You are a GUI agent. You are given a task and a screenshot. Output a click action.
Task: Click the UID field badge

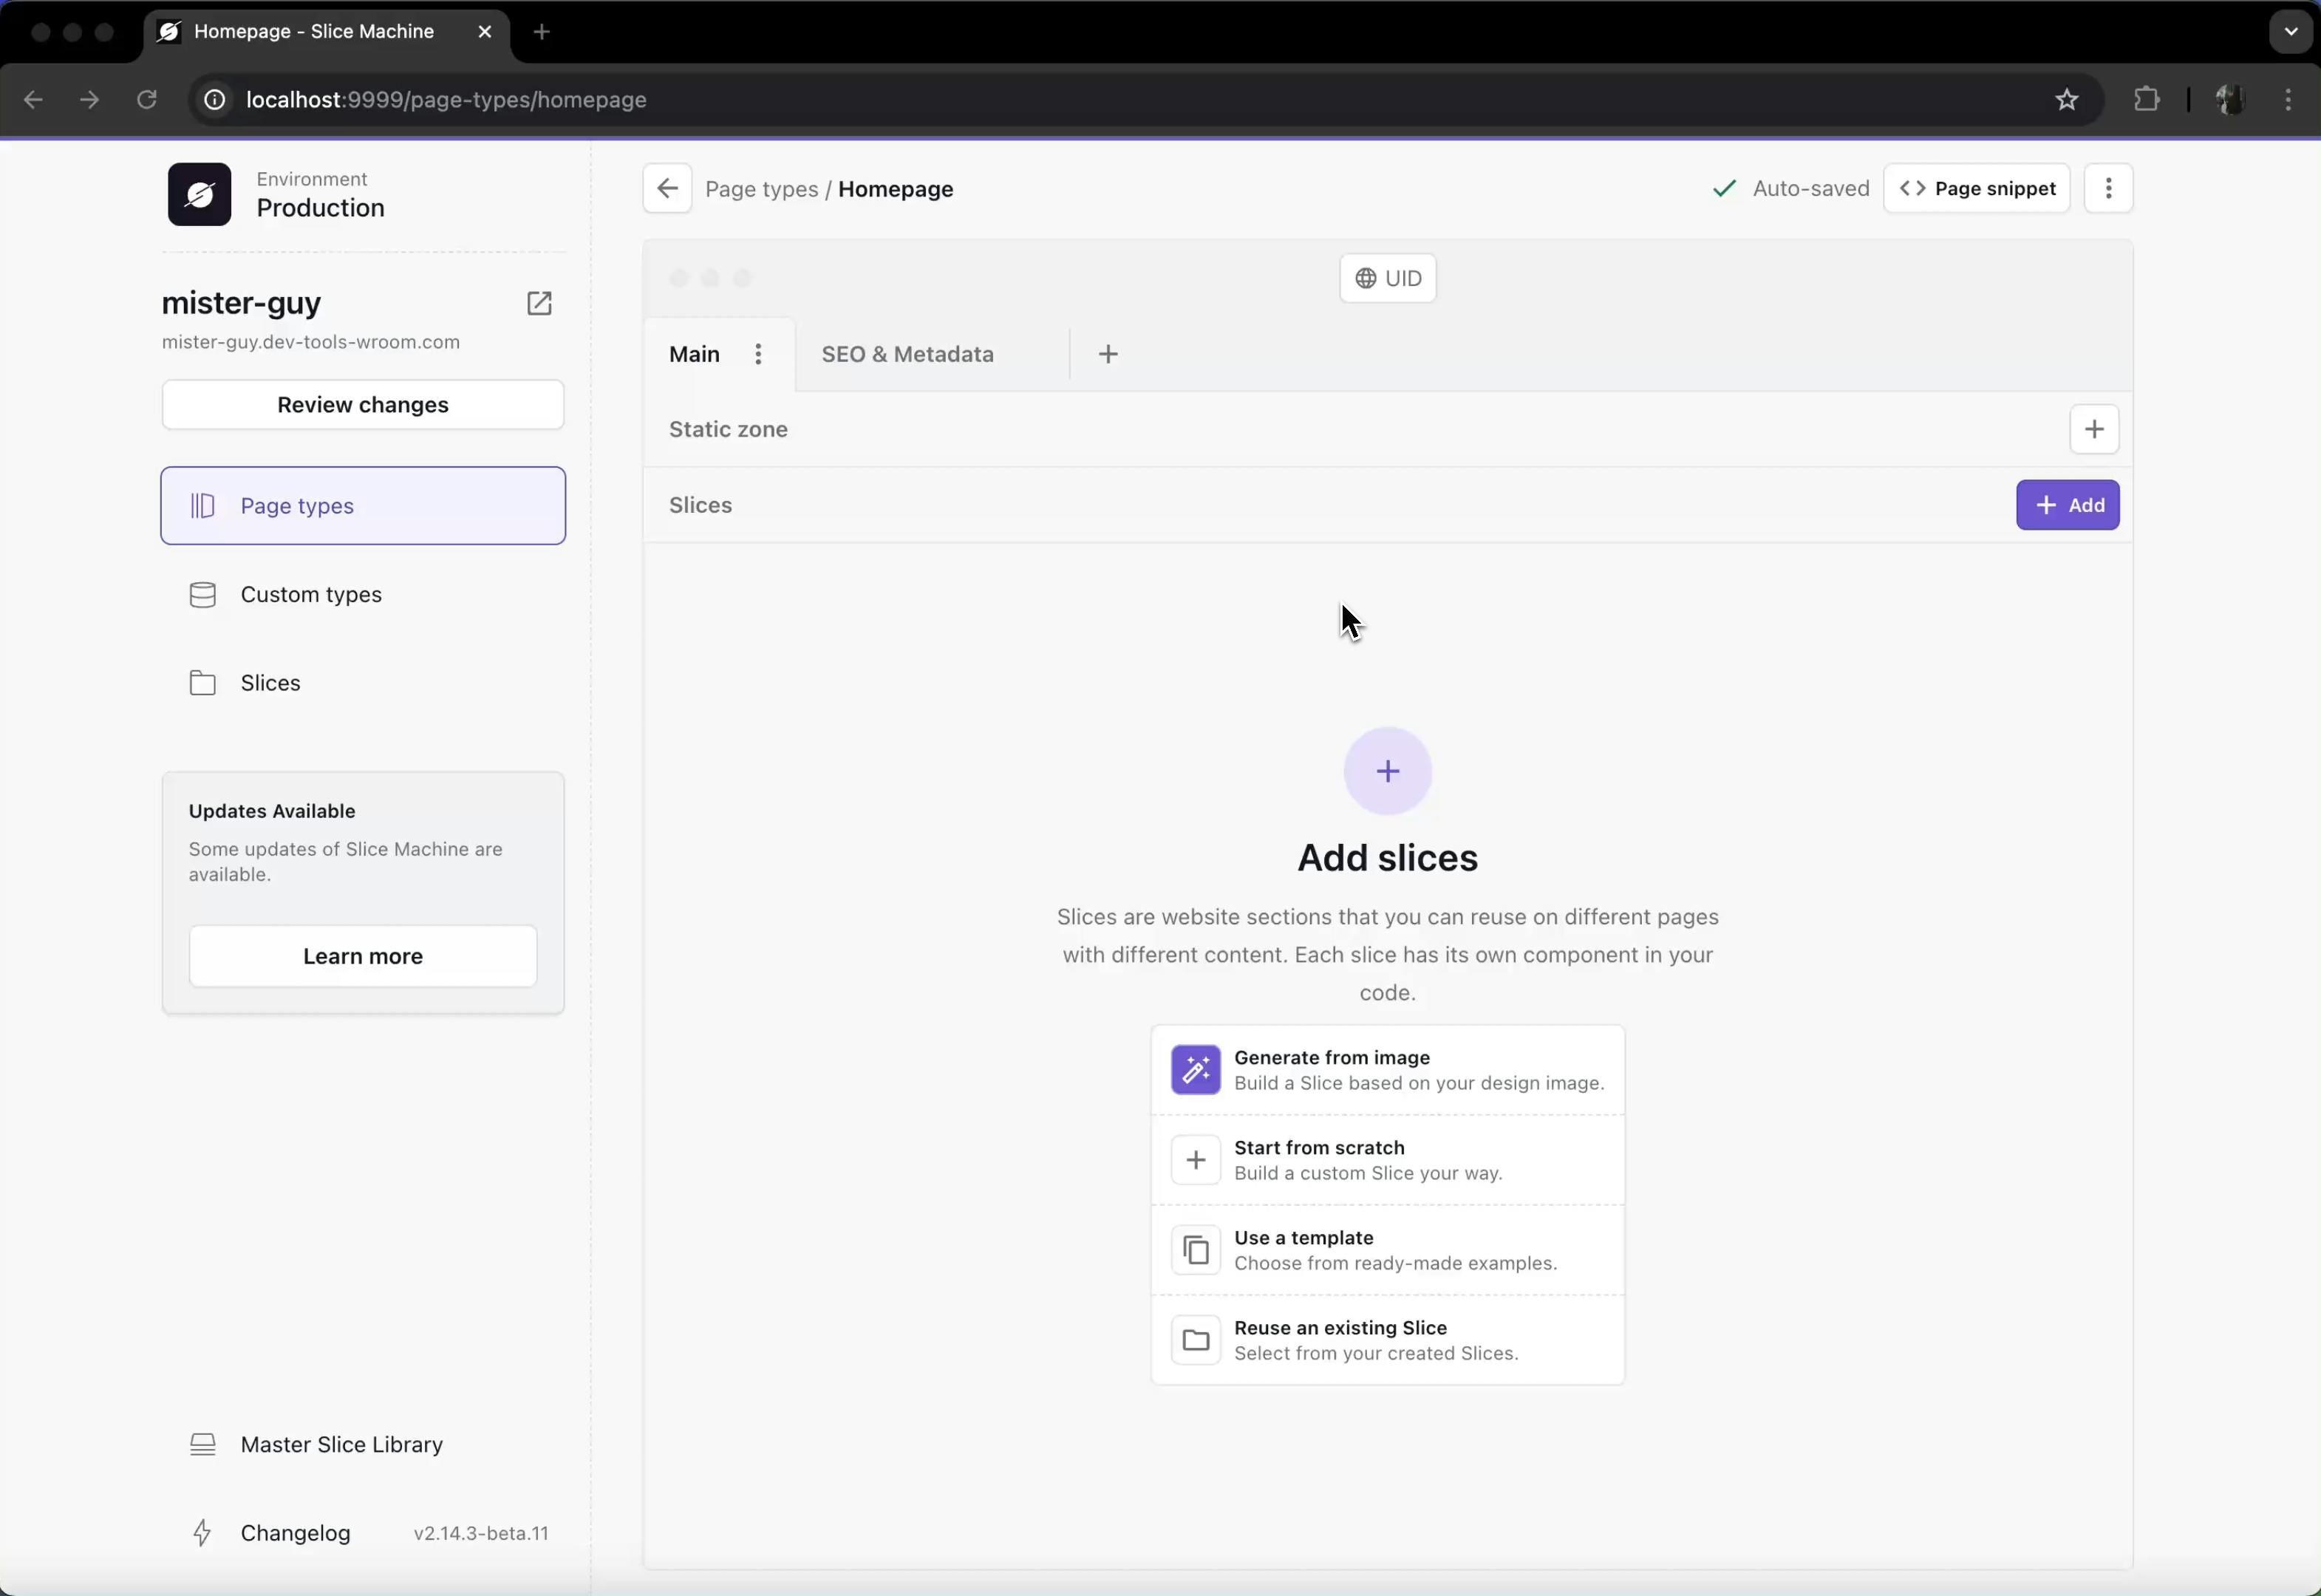pos(1387,278)
